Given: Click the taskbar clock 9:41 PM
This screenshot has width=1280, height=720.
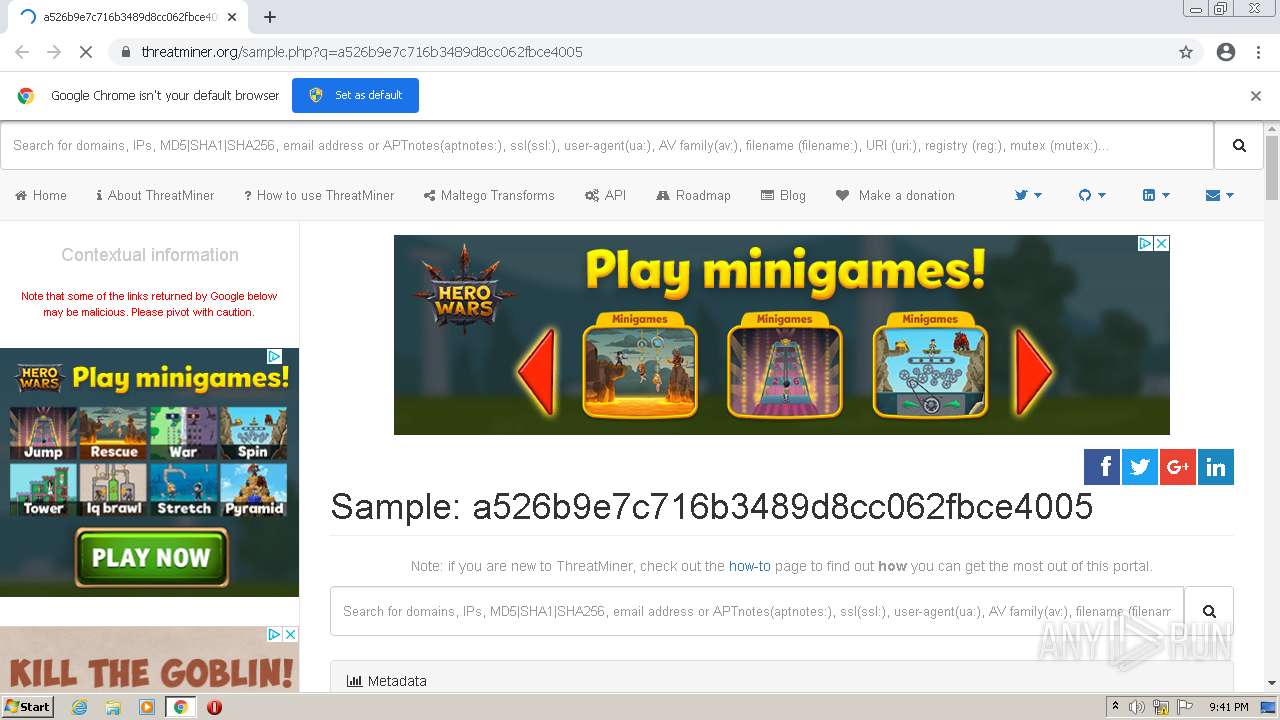Looking at the screenshot, I should pos(1228,707).
